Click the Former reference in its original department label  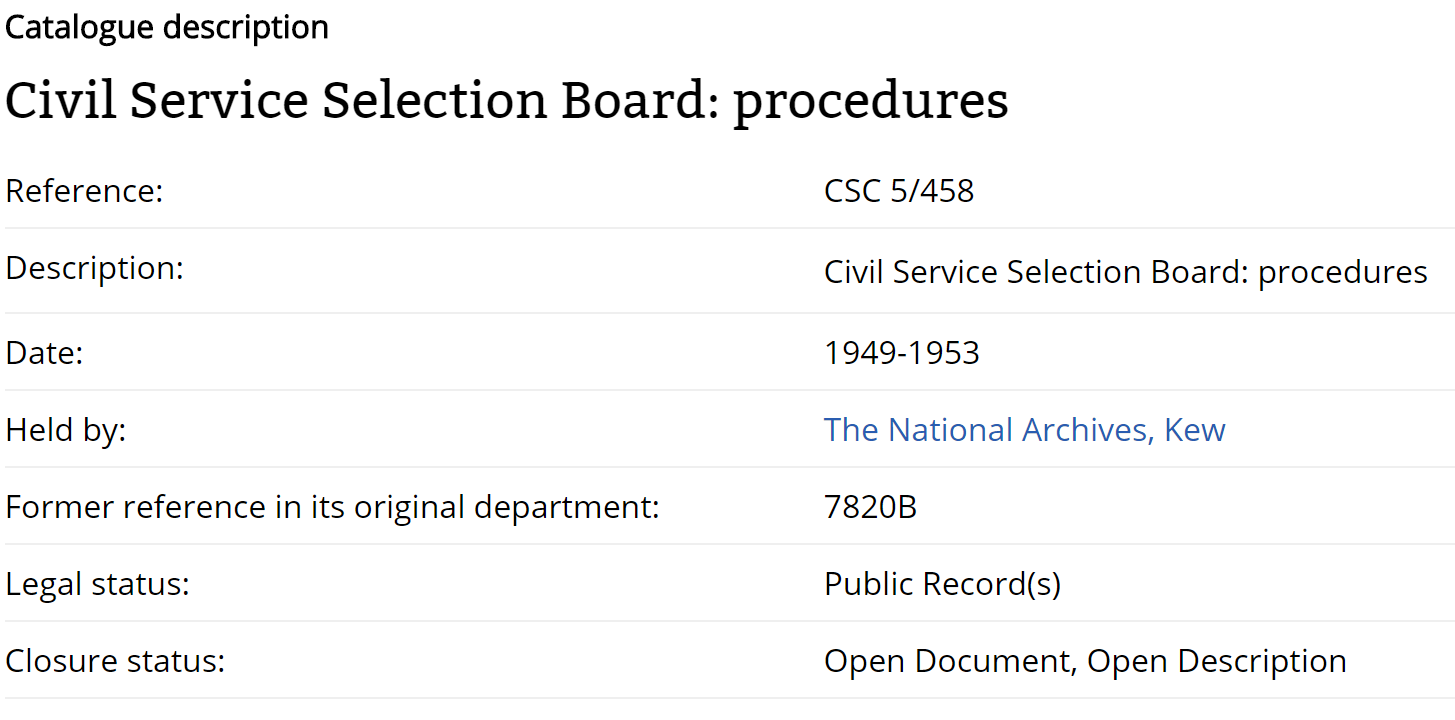332,507
